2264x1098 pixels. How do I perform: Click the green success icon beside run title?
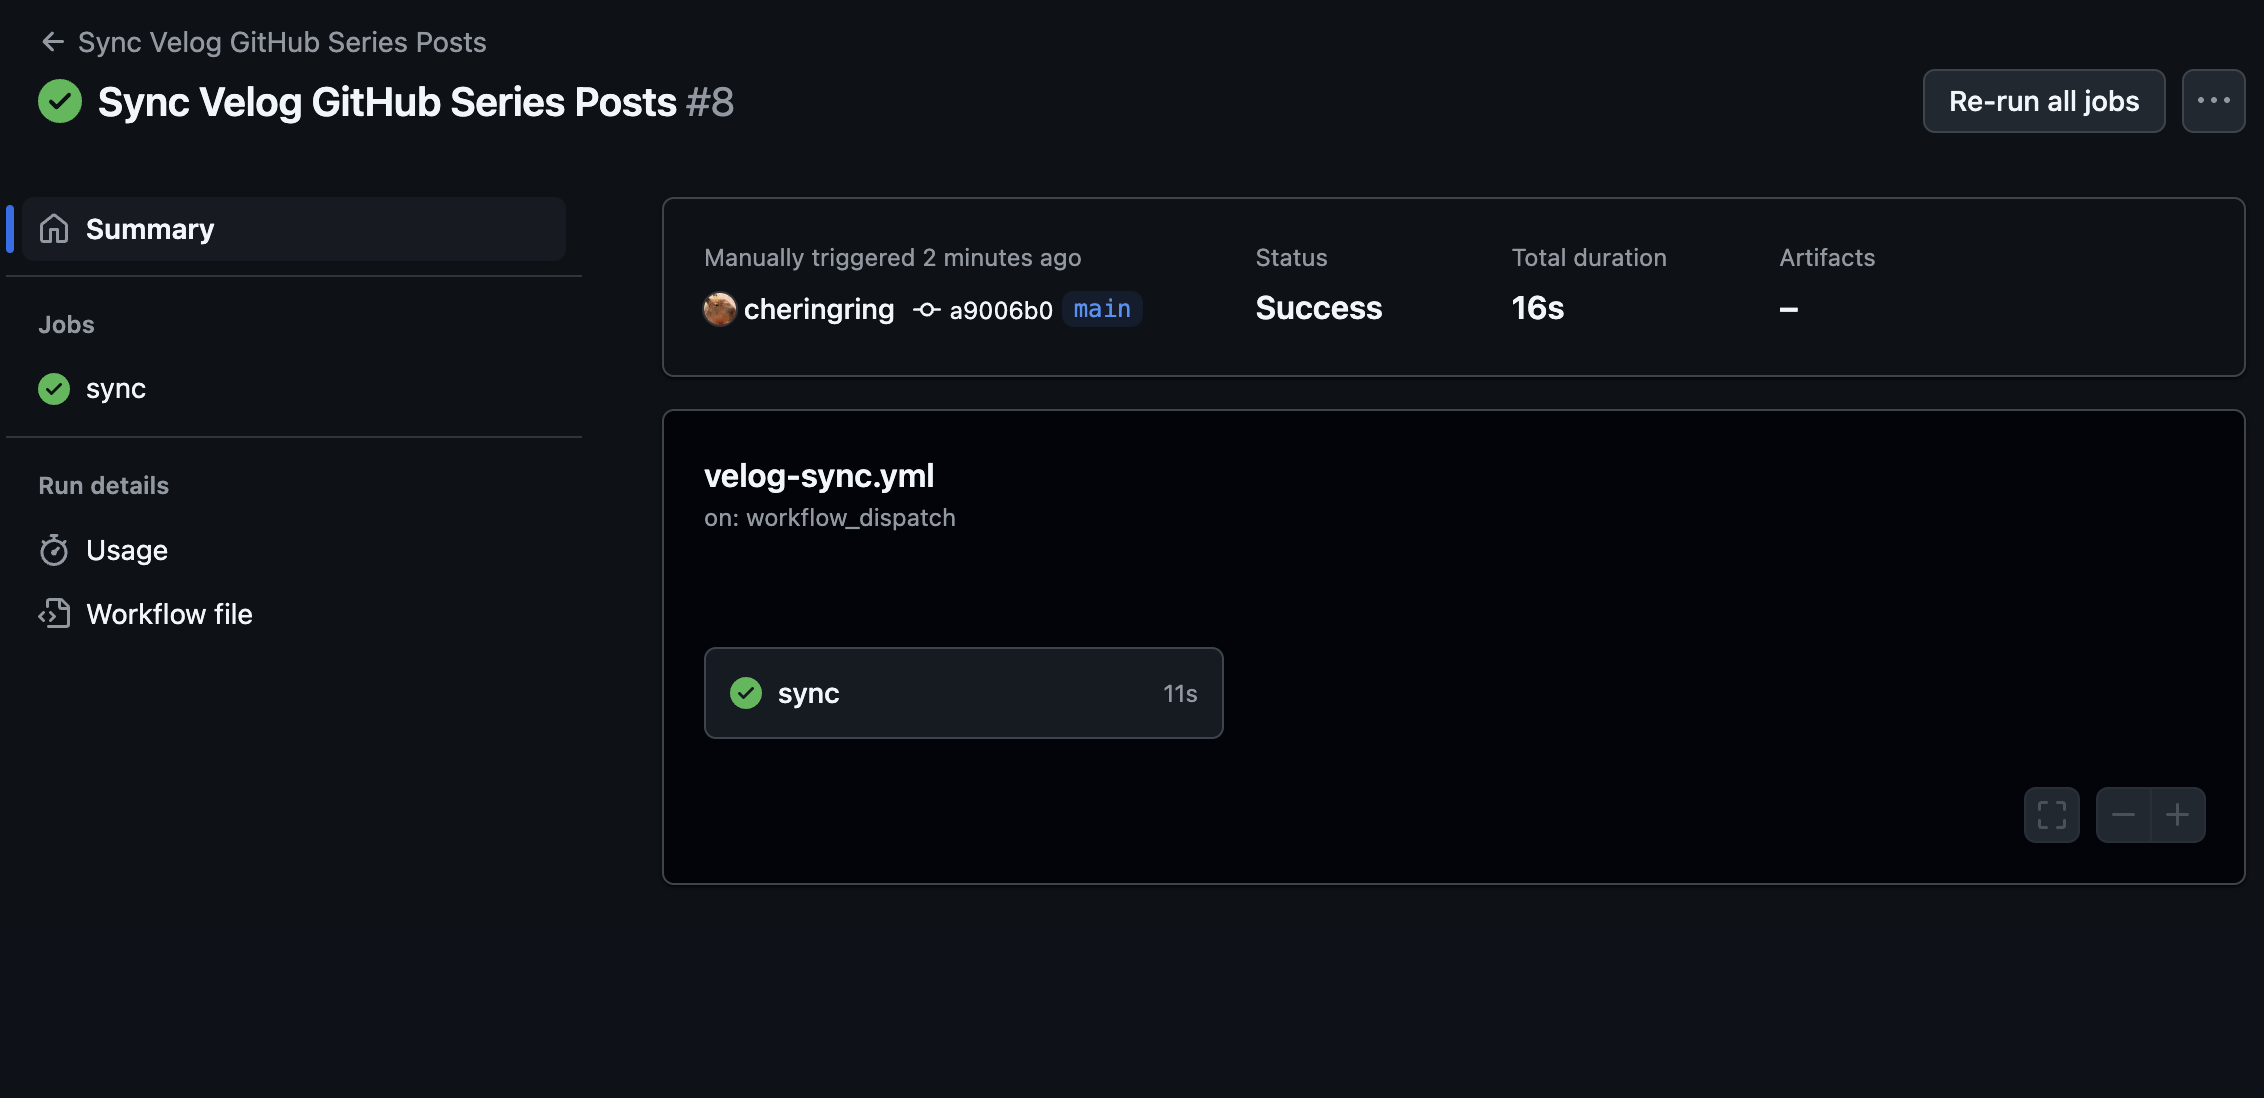[60, 101]
